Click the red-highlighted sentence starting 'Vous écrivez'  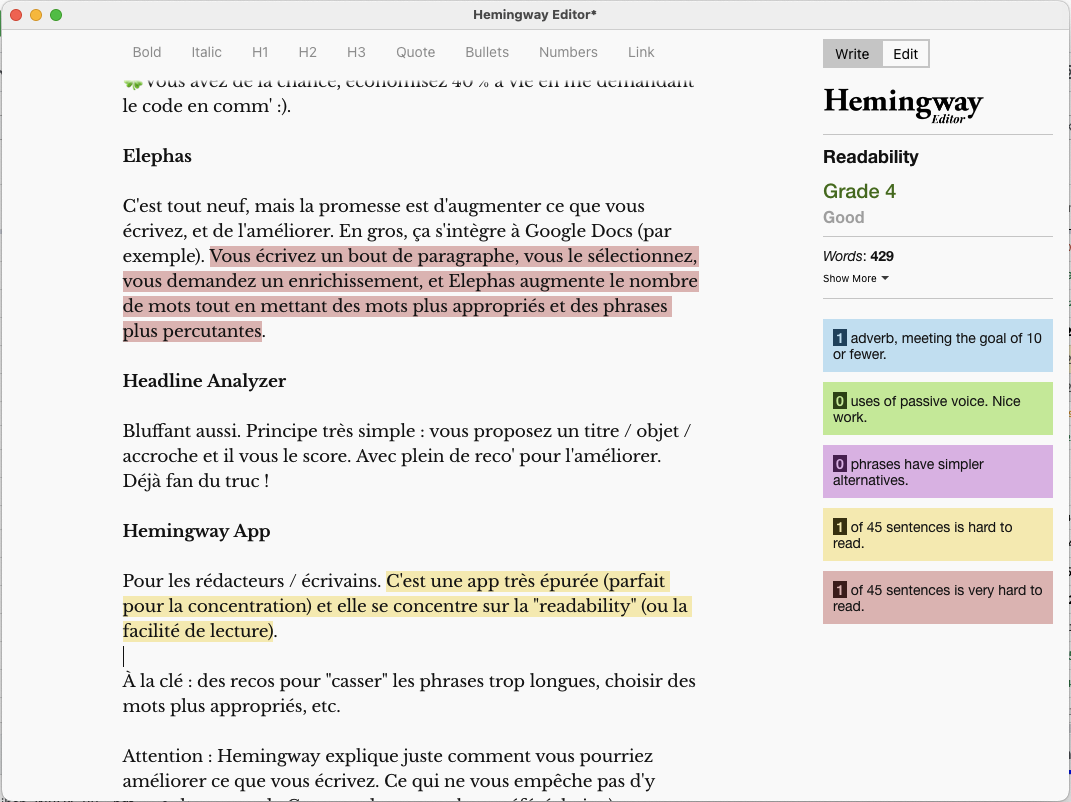pyautogui.click(x=411, y=293)
